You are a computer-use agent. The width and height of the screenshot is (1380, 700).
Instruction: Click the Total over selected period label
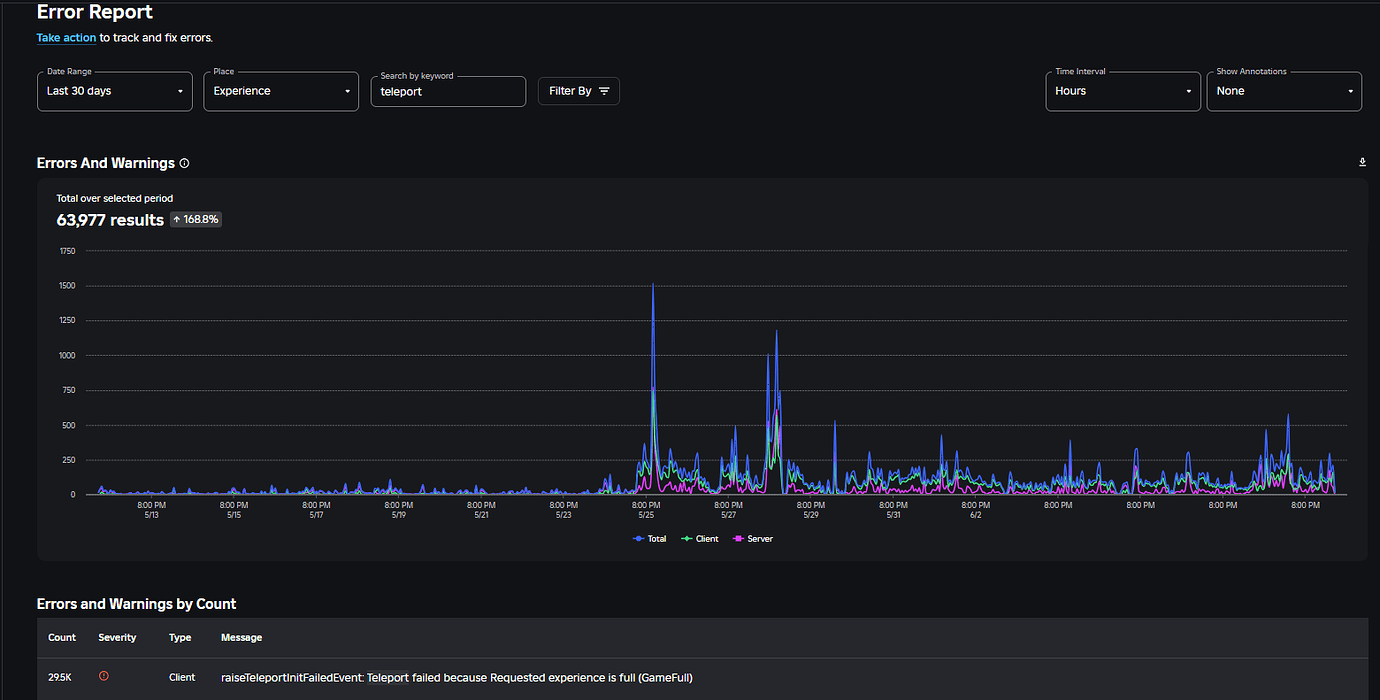[x=115, y=199]
